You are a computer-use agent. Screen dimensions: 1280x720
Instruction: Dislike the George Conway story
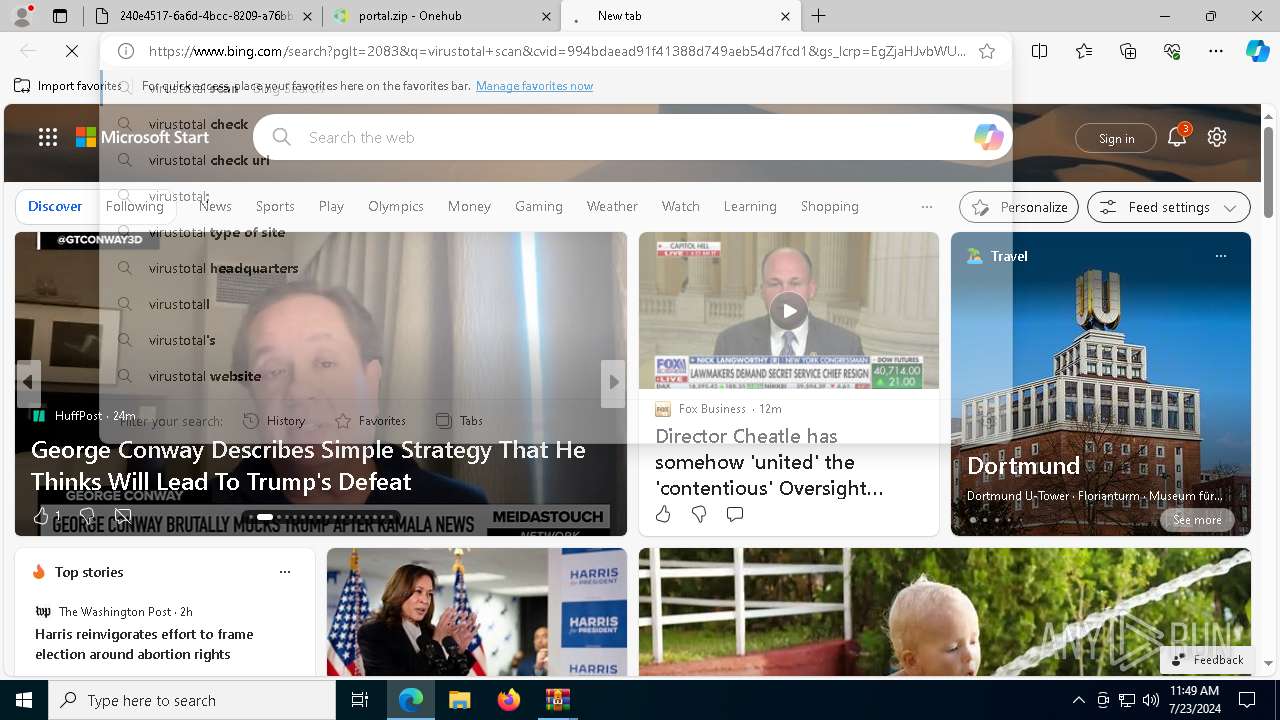point(87,516)
